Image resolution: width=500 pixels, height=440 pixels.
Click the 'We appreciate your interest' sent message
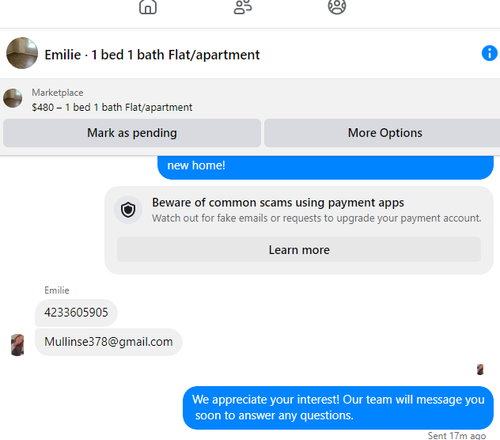[338, 408]
